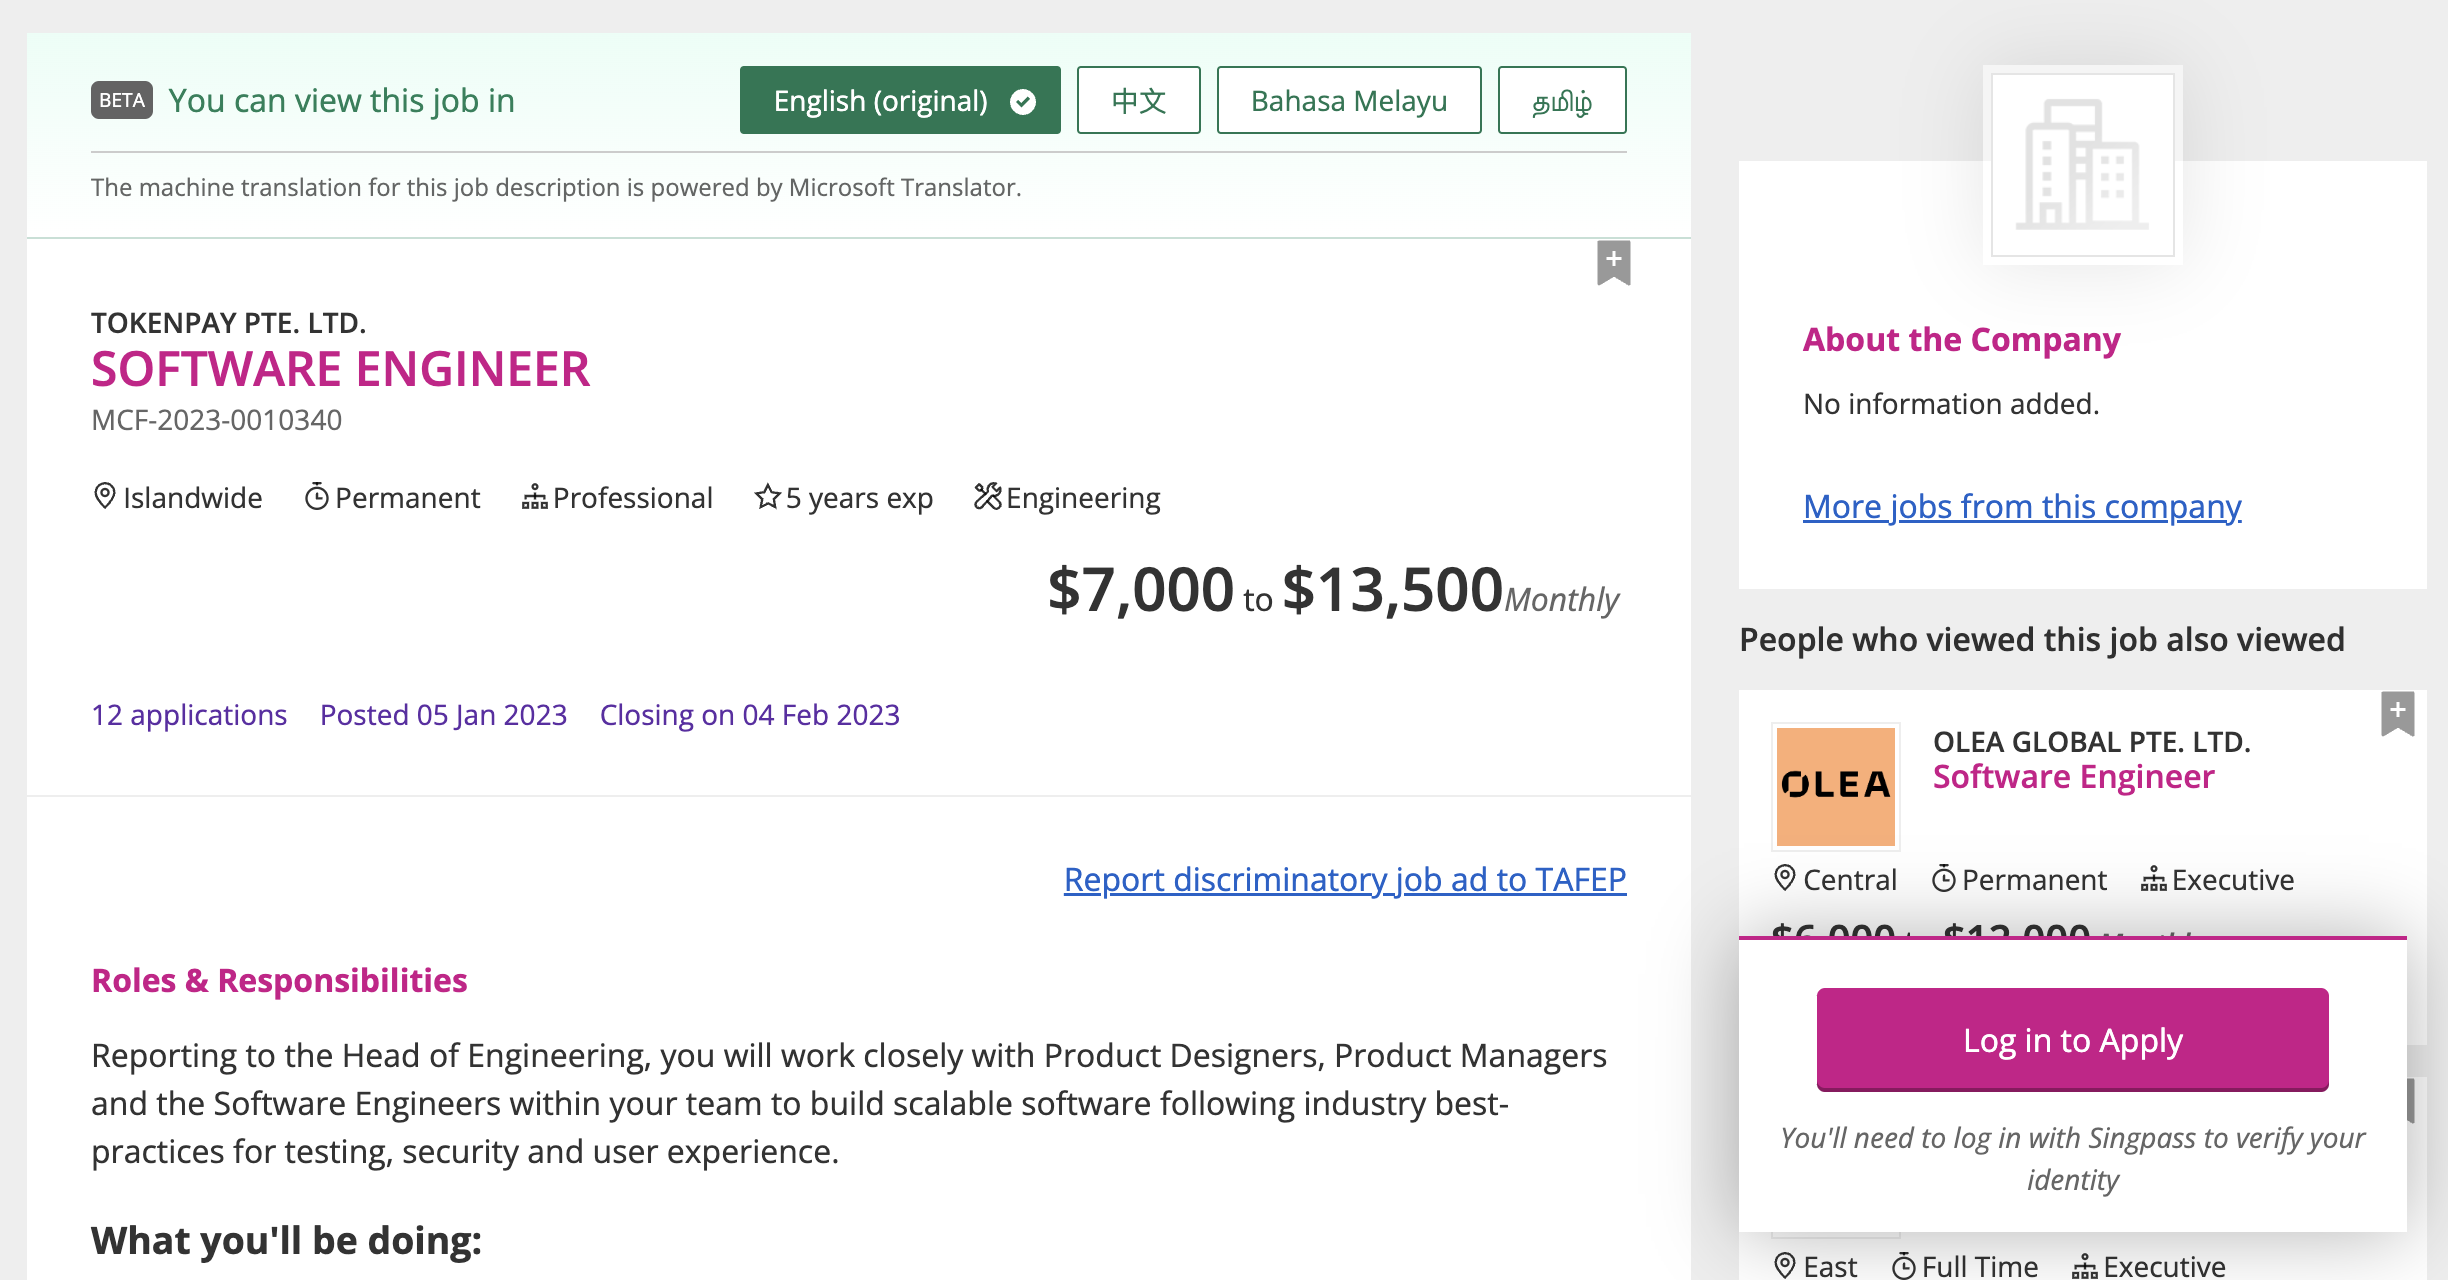
Task: Bookmark the OLEA Global job card
Action: coord(2397,713)
